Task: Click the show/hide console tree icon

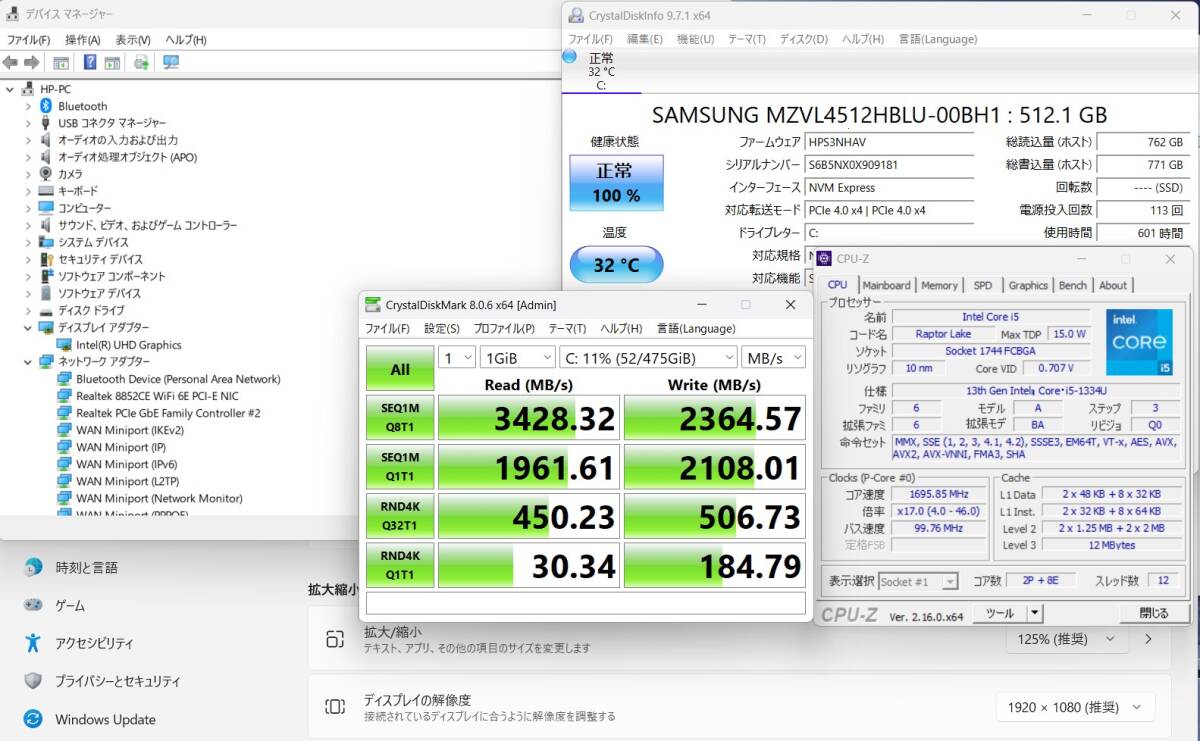Action: coord(61,63)
